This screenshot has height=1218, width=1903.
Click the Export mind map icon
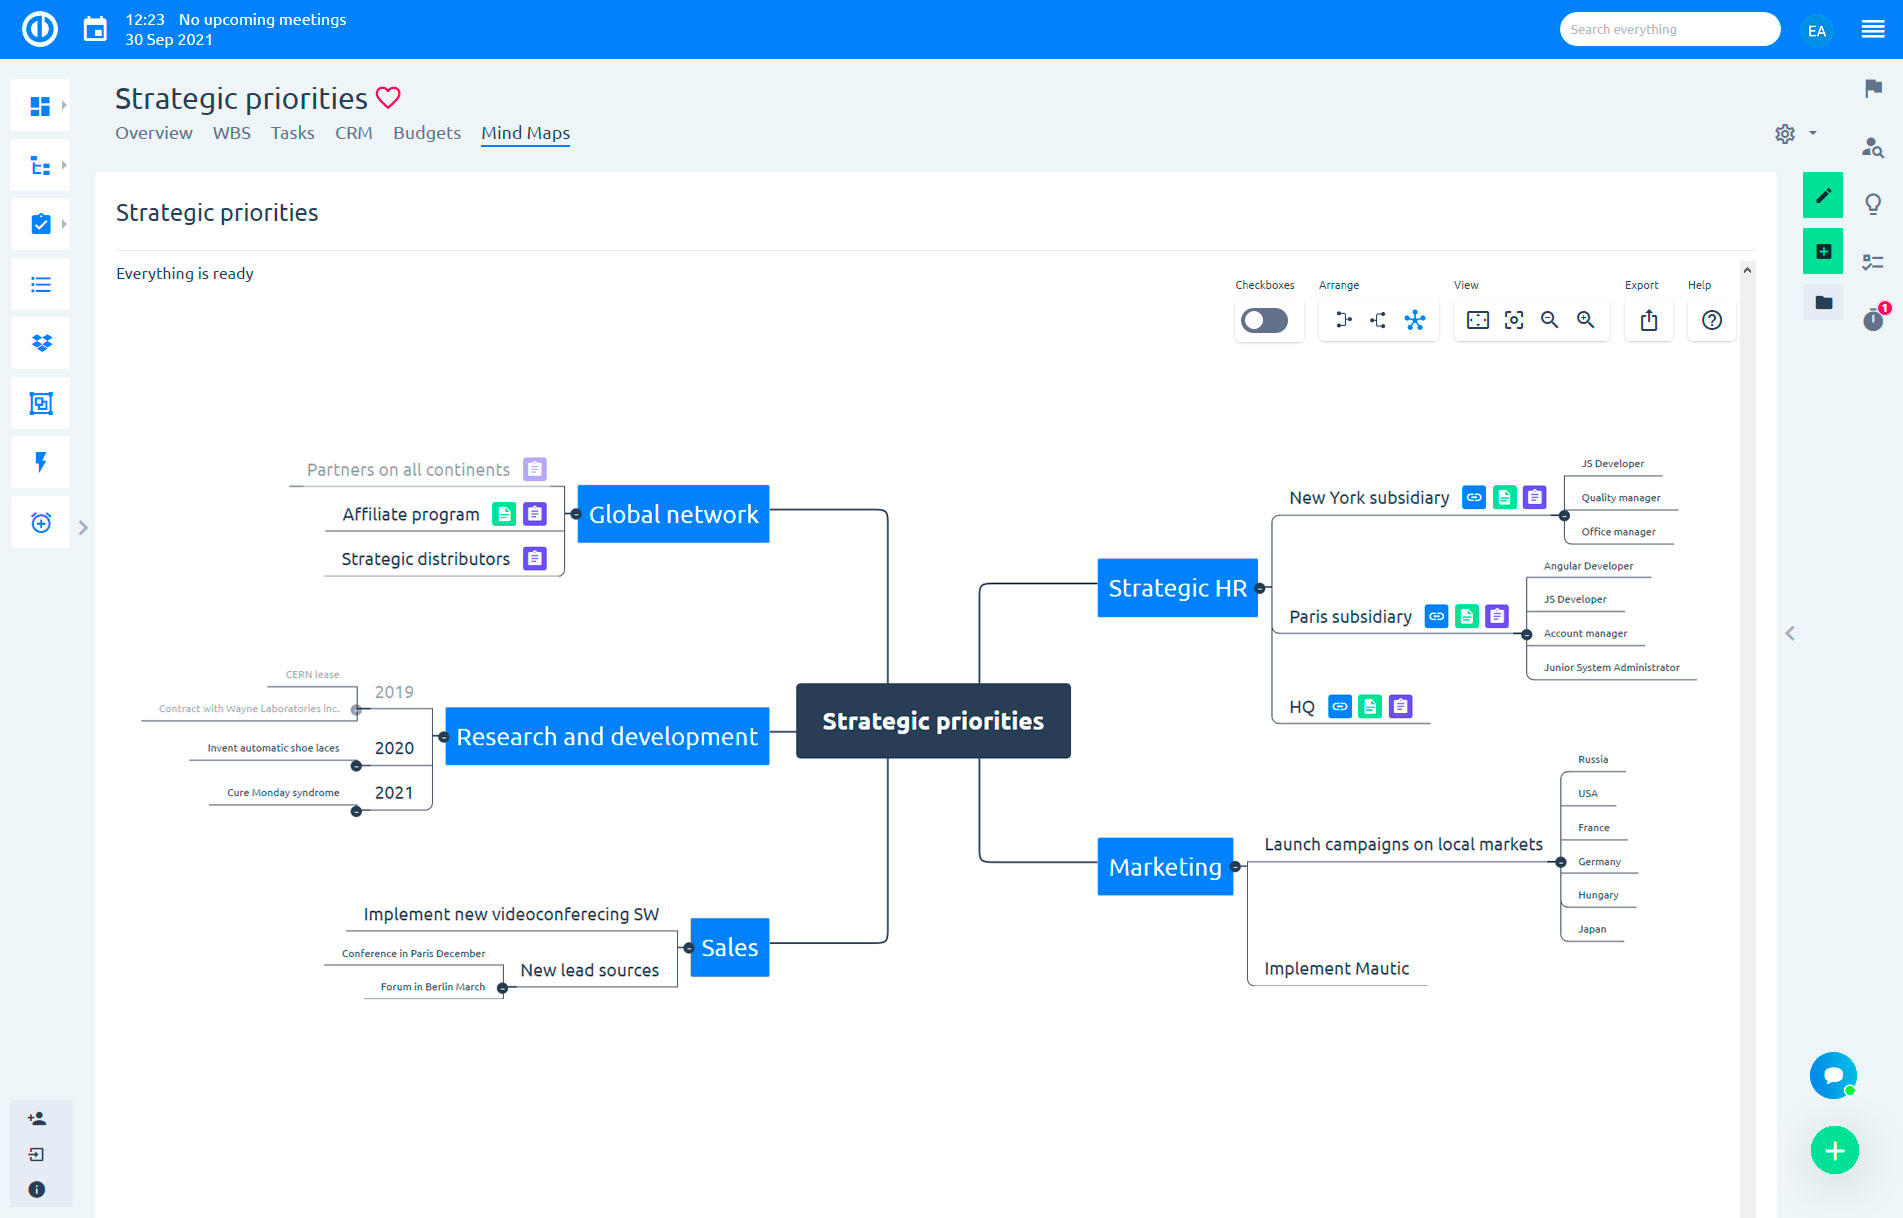pyautogui.click(x=1649, y=320)
